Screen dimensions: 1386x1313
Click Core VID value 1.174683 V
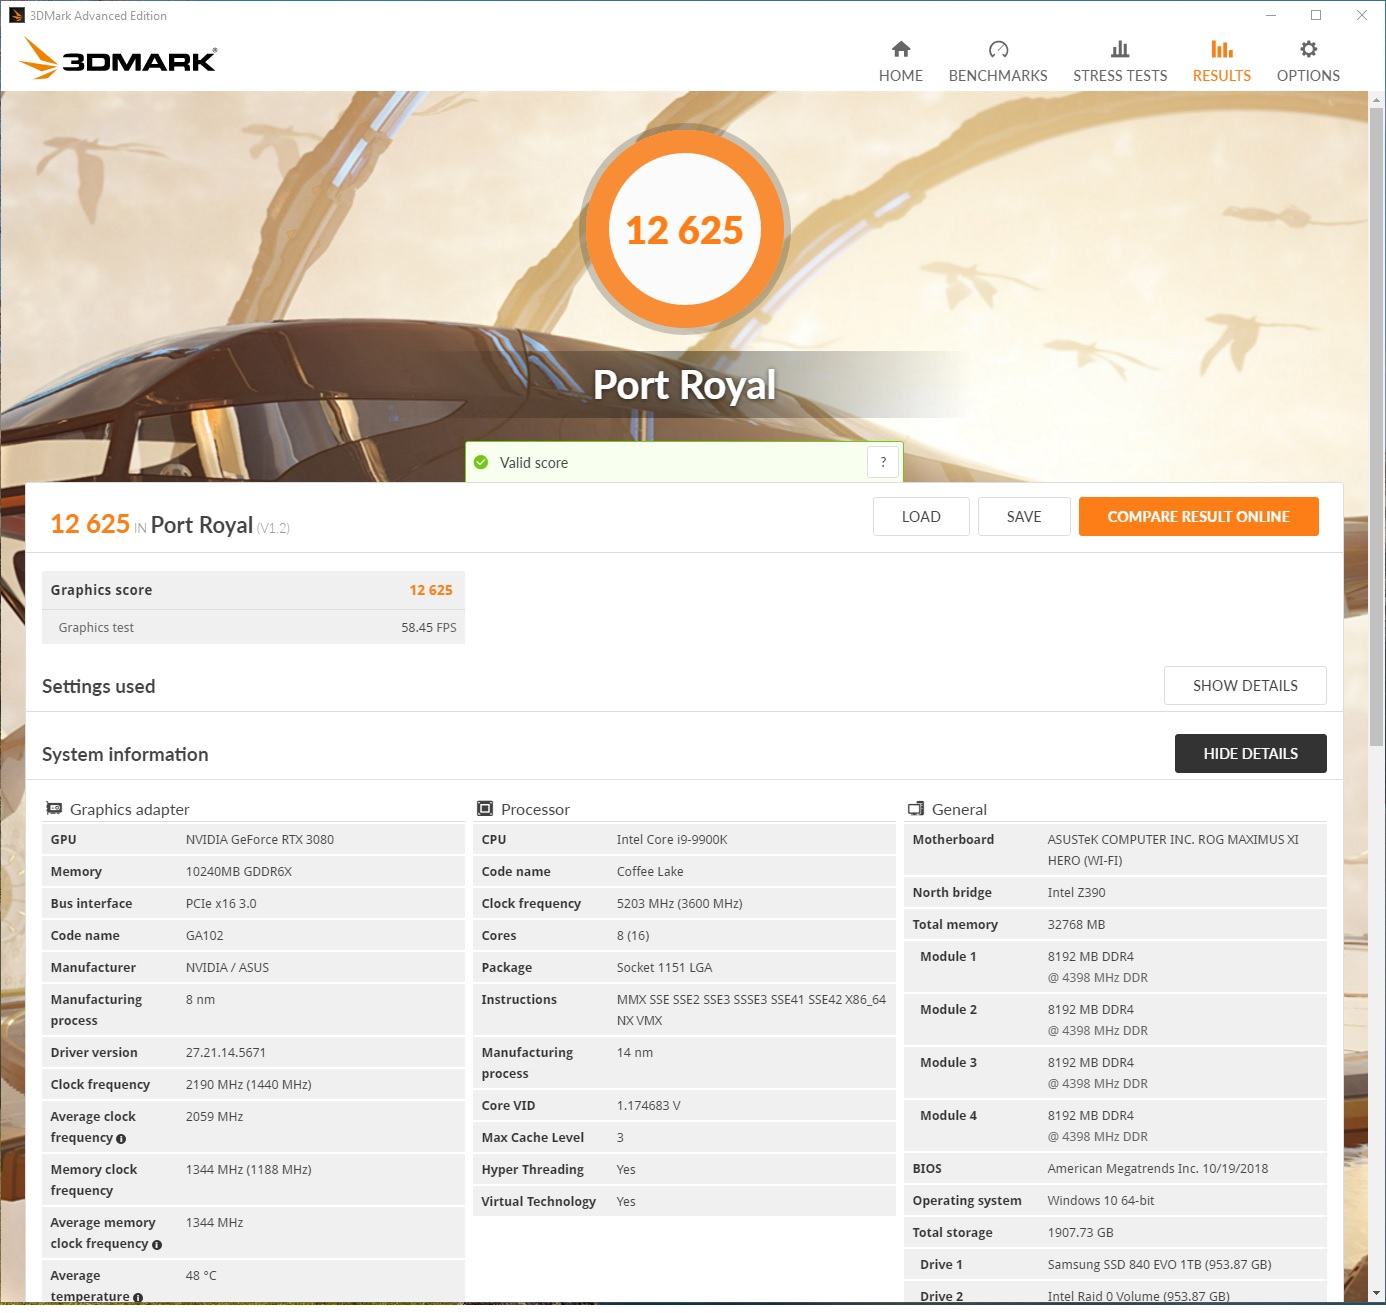[x=648, y=1105]
